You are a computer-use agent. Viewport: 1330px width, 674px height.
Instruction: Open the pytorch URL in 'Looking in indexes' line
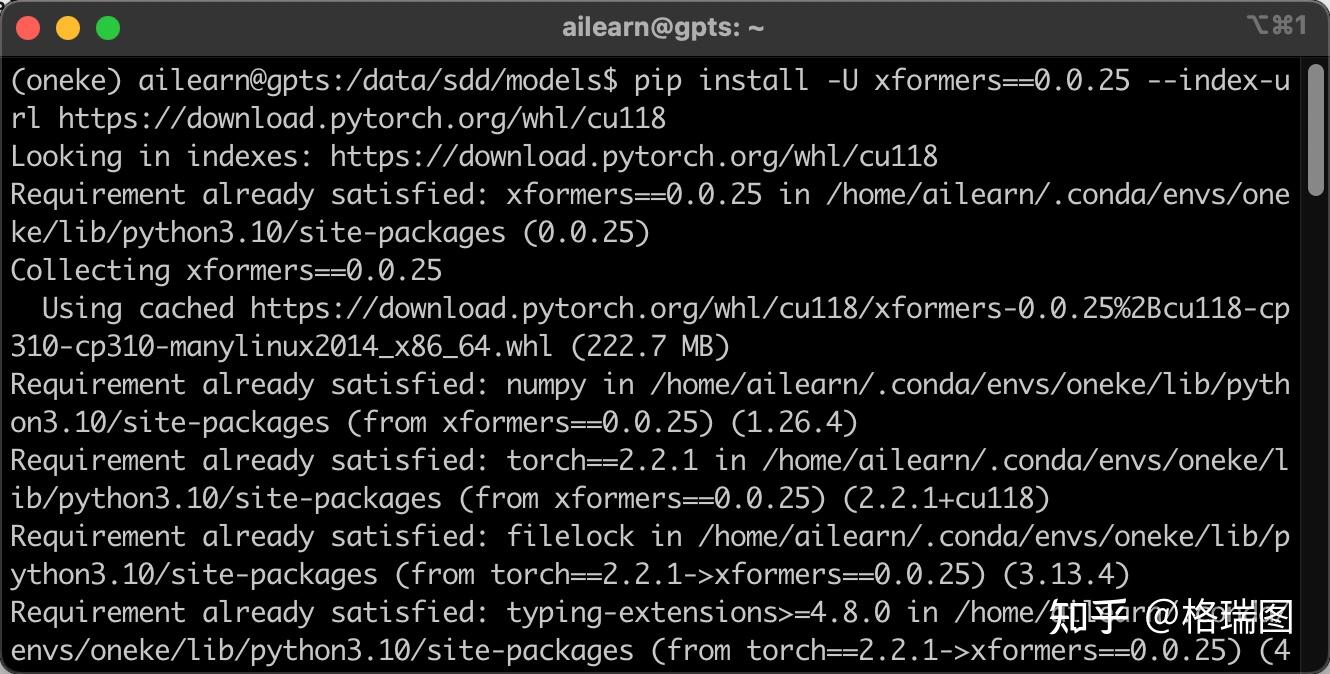pyautogui.click(x=633, y=156)
